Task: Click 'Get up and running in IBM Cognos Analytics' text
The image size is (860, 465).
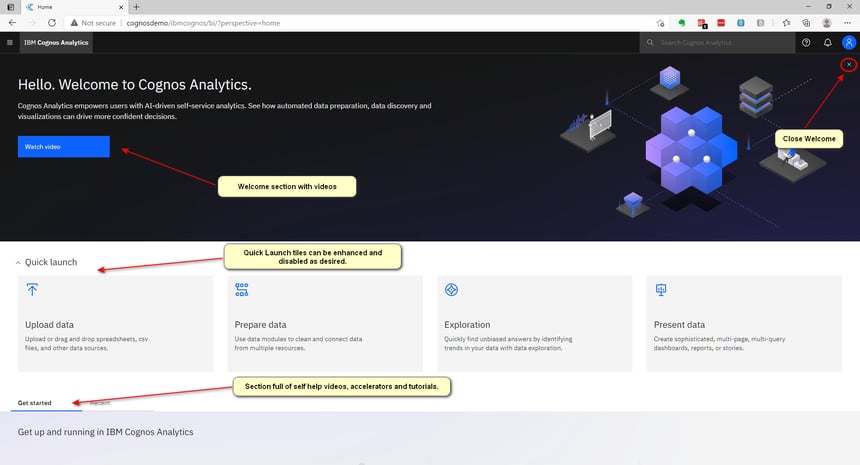Action: click(x=105, y=432)
